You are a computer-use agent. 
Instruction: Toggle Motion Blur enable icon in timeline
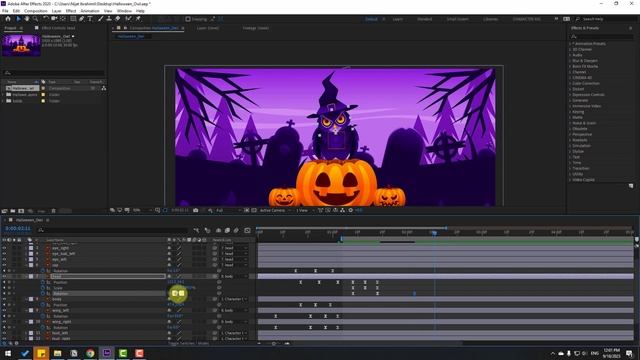(236, 231)
